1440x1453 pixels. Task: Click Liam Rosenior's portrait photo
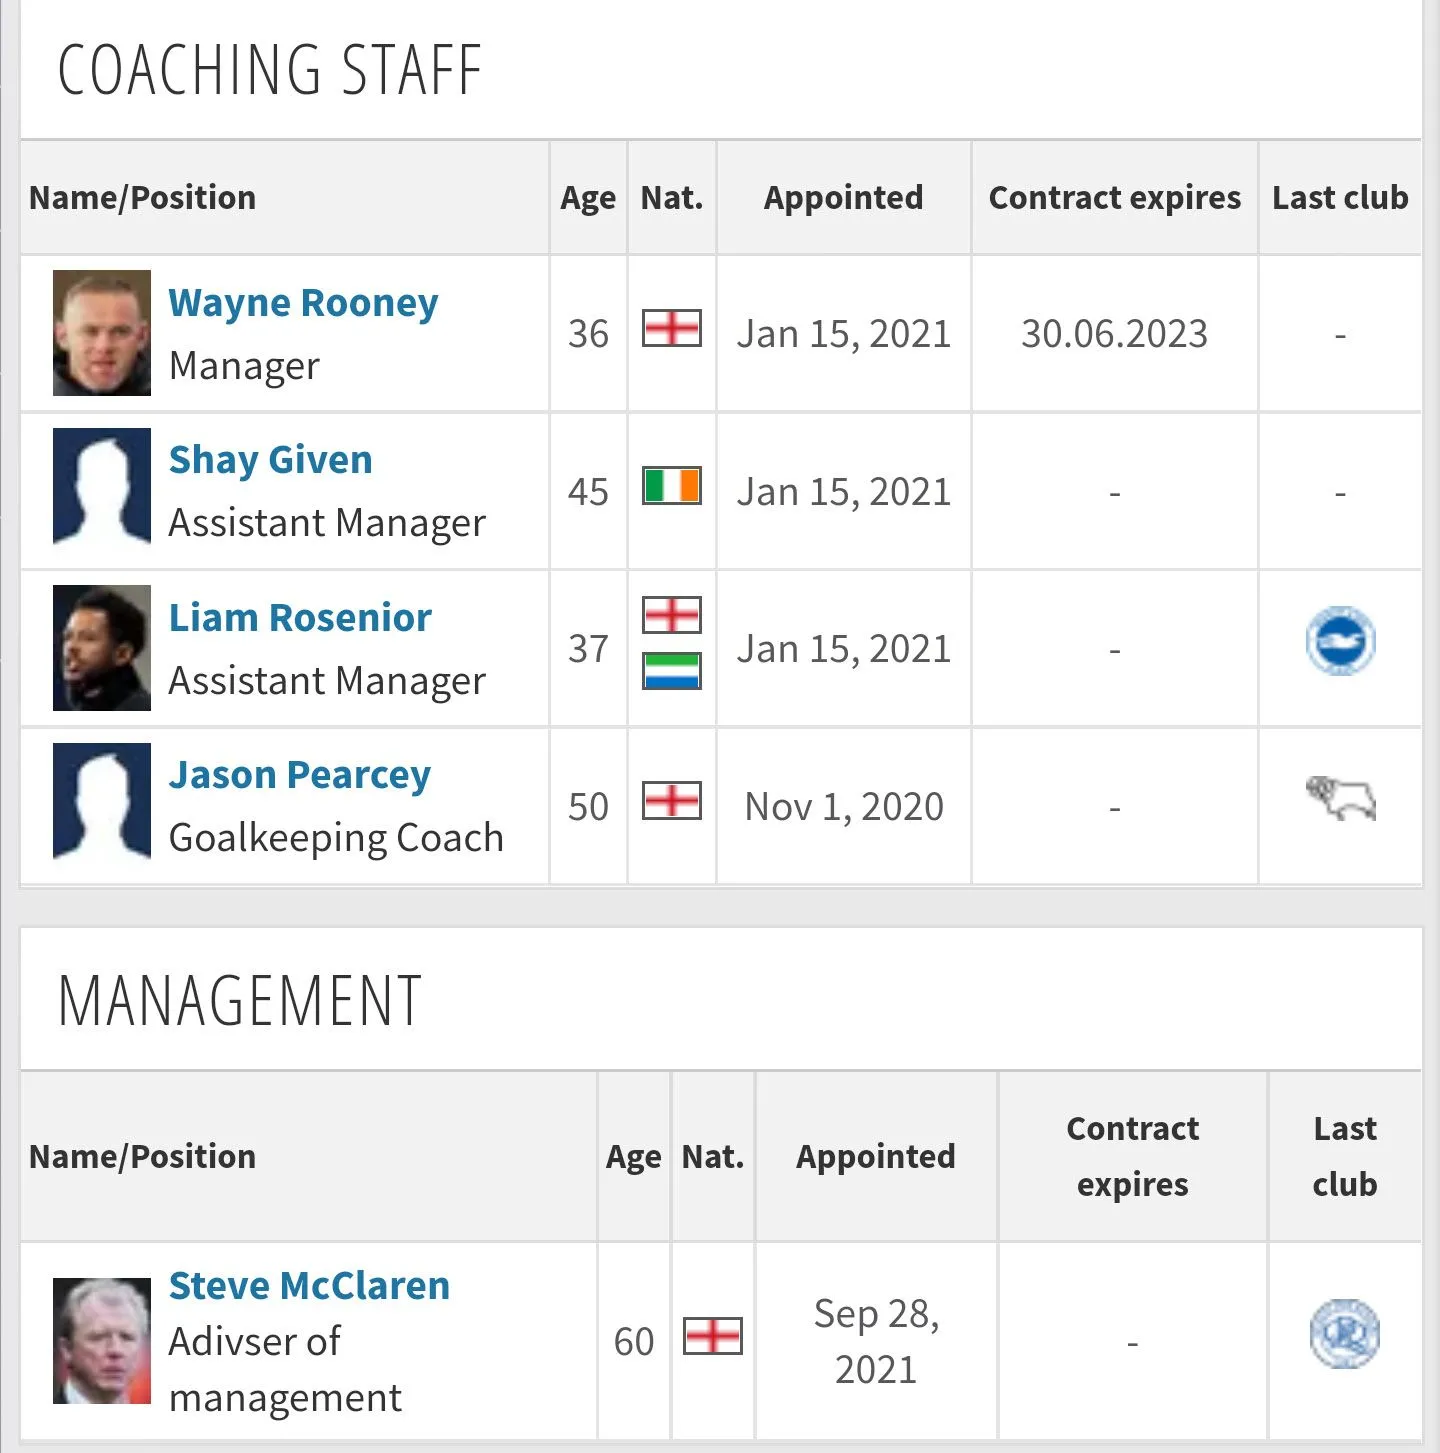click(x=102, y=648)
